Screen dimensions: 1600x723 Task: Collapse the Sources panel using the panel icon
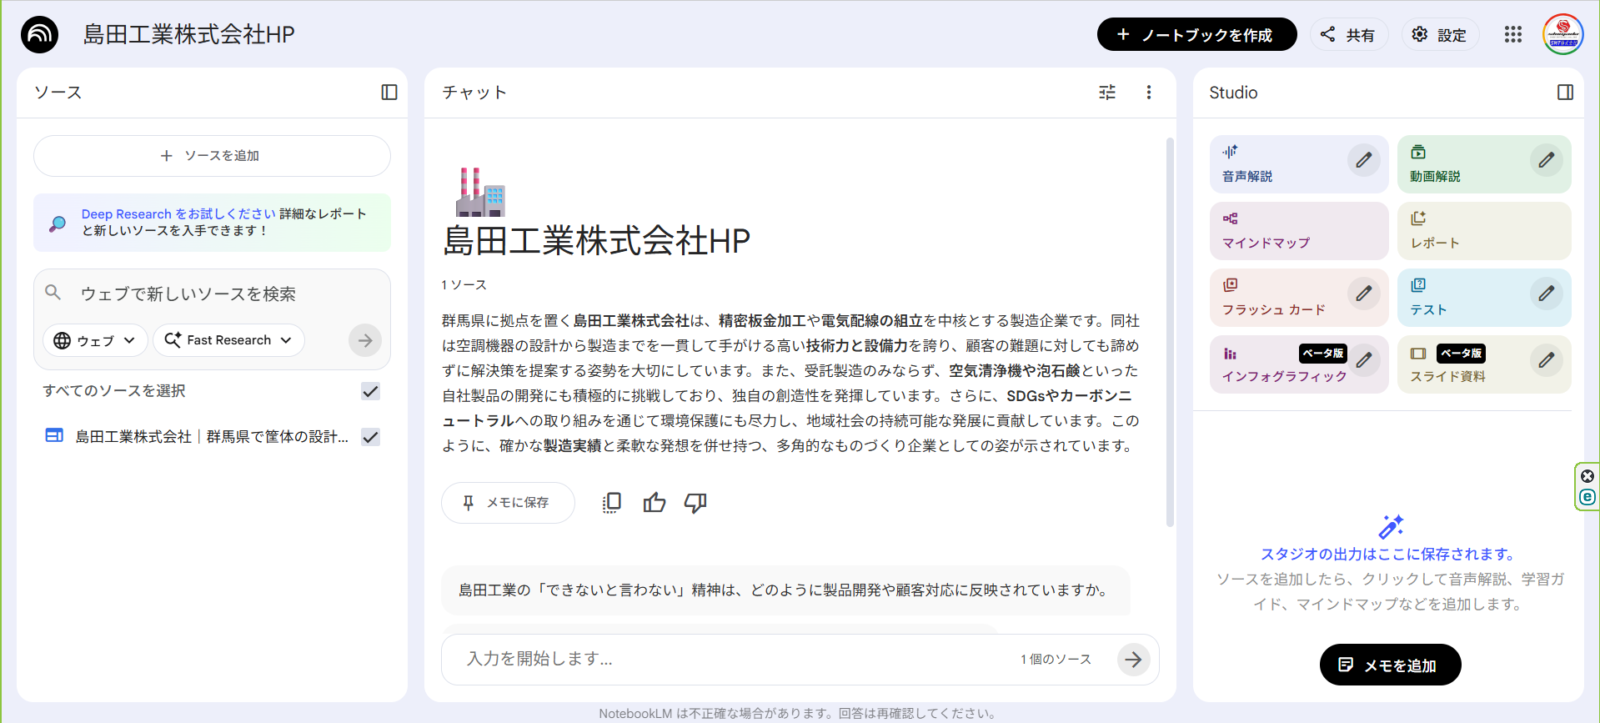click(389, 92)
